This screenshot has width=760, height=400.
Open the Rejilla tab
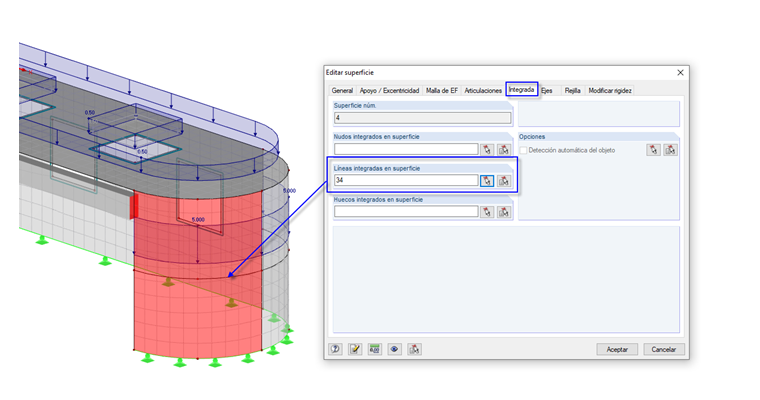[x=572, y=91]
